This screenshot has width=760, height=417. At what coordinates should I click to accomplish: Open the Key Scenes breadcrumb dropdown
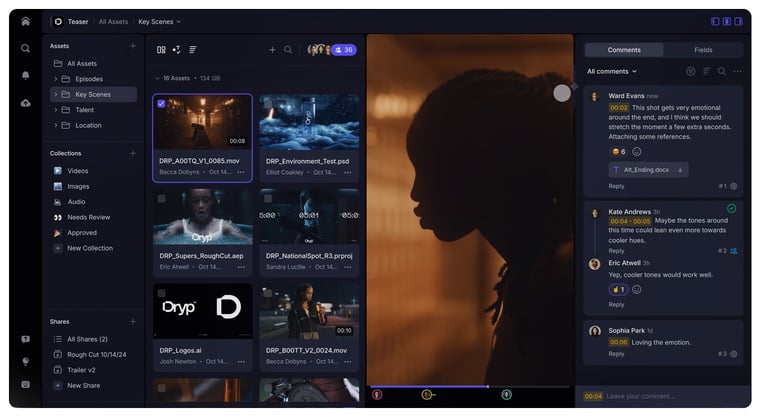click(x=160, y=21)
